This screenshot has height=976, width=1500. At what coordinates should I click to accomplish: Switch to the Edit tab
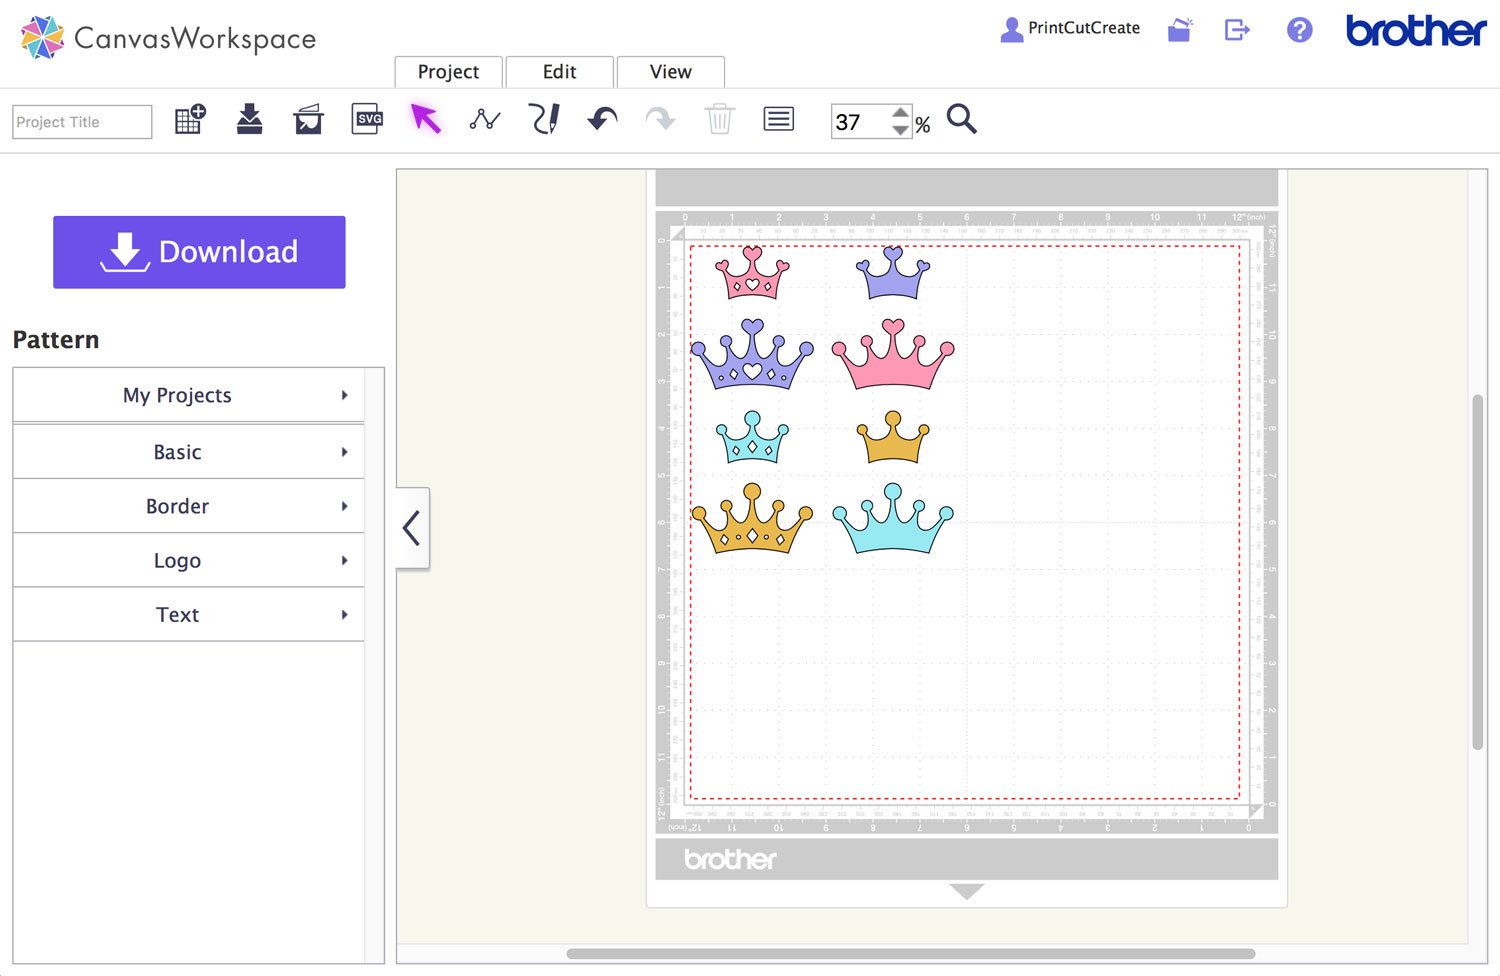pyautogui.click(x=559, y=71)
